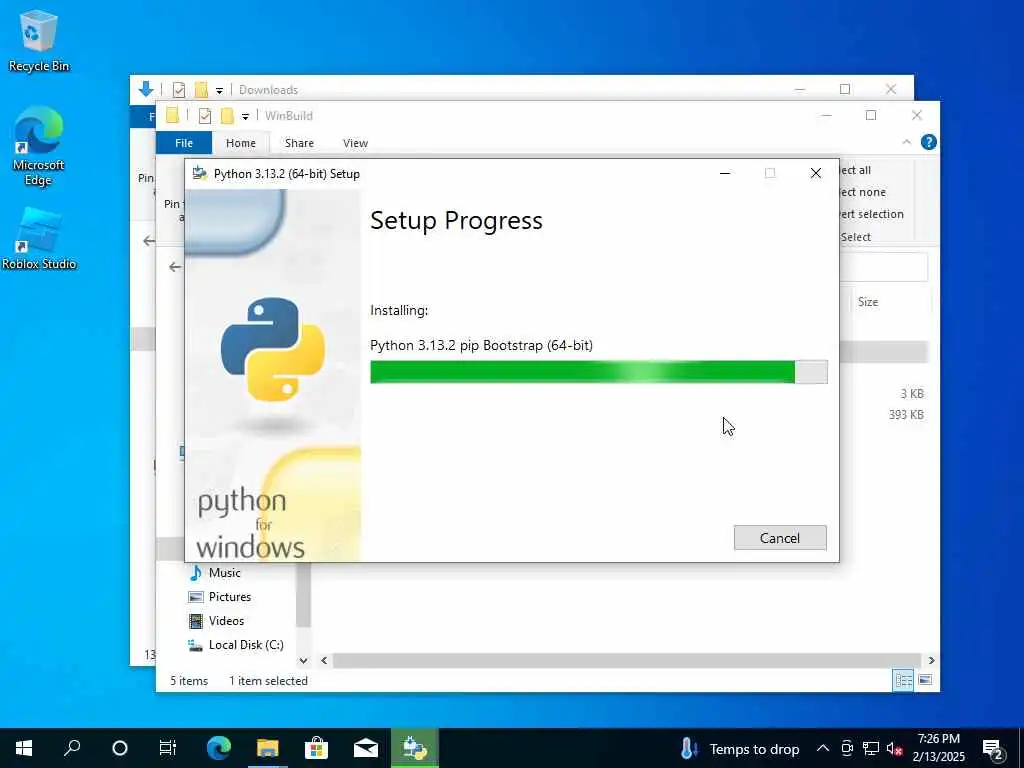Open Local Disk (C:) in navigation pane
Screen dimensions: 1024x768
pos(236,645)
